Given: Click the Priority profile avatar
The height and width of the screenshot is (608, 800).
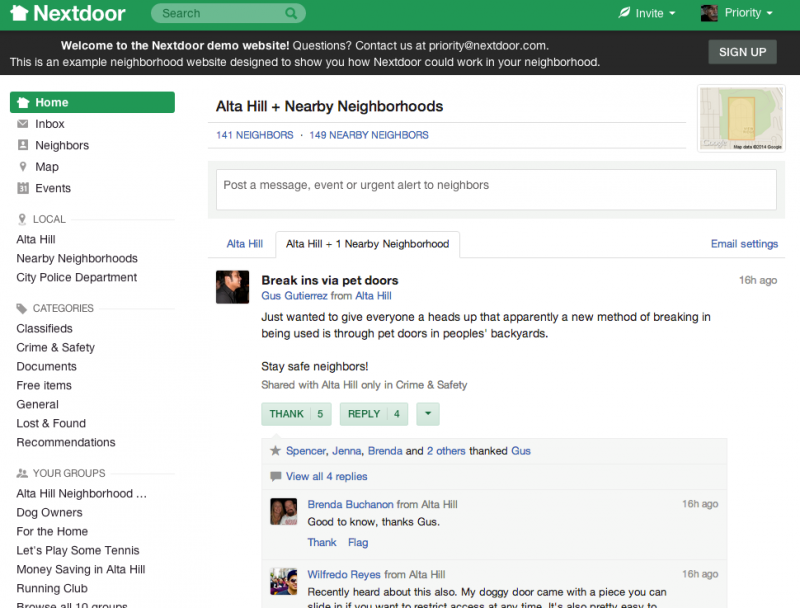Looking at the screenshot, I should point(709,13).
